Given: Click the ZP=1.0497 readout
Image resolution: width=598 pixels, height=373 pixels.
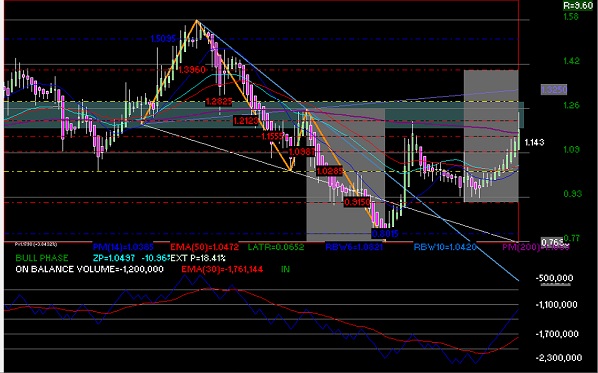Looking at the screenshot, I should click(x=114, y=258).
